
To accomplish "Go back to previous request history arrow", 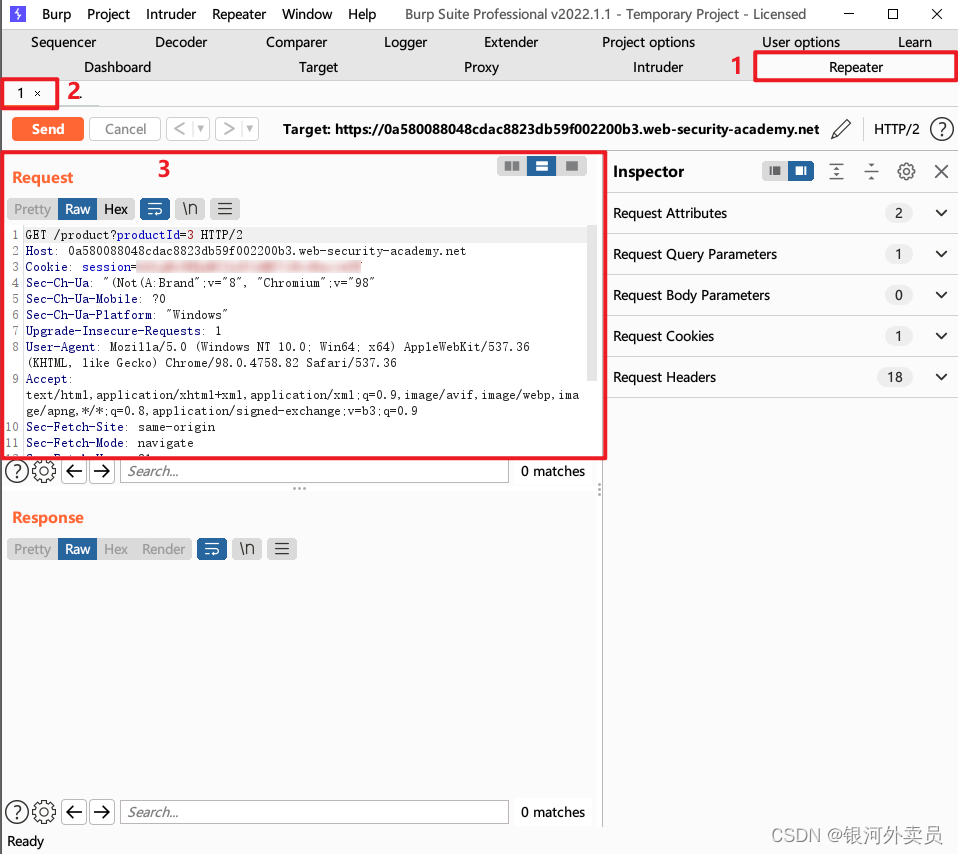I will (x=179, y=129).
